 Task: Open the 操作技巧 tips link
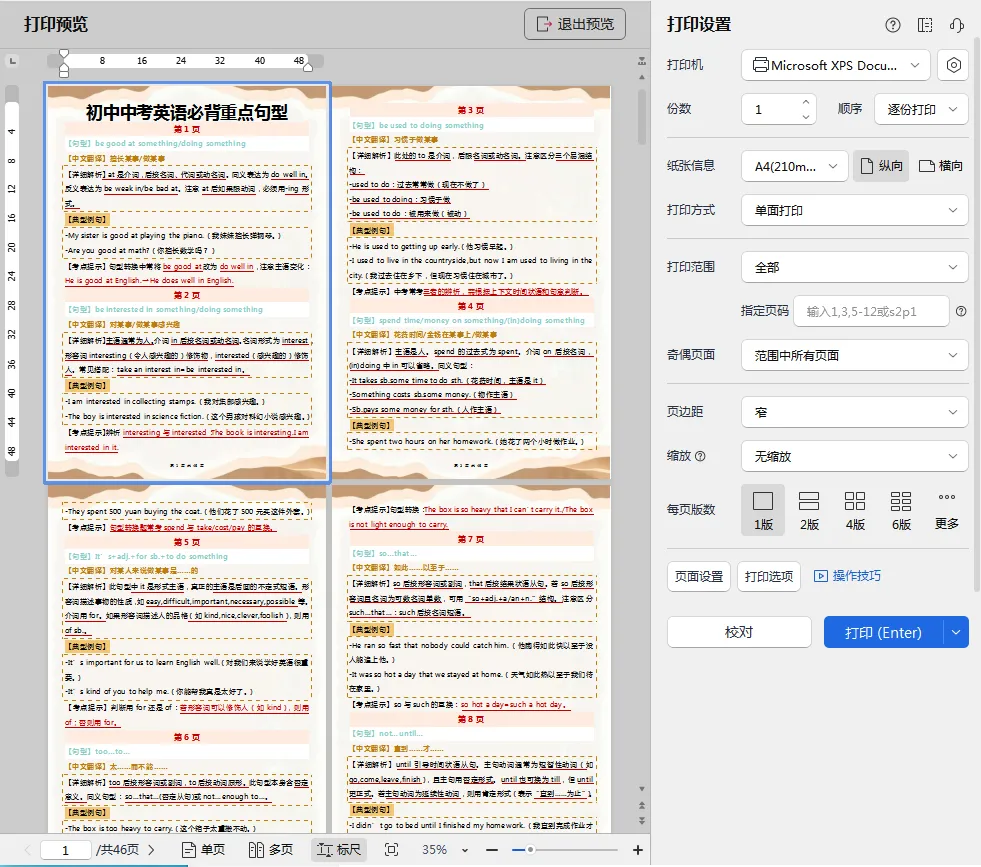[x=847, y=576]
